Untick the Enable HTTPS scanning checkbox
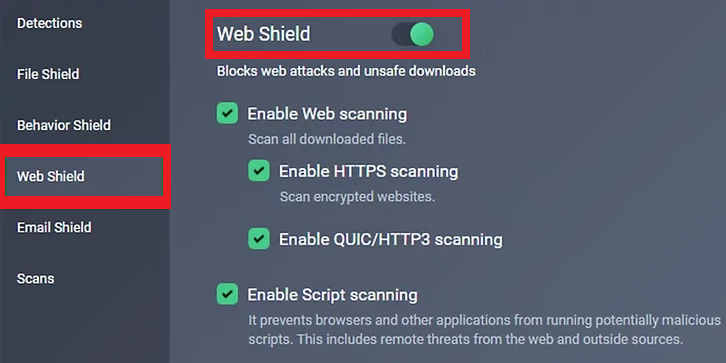 click(259, 171)
